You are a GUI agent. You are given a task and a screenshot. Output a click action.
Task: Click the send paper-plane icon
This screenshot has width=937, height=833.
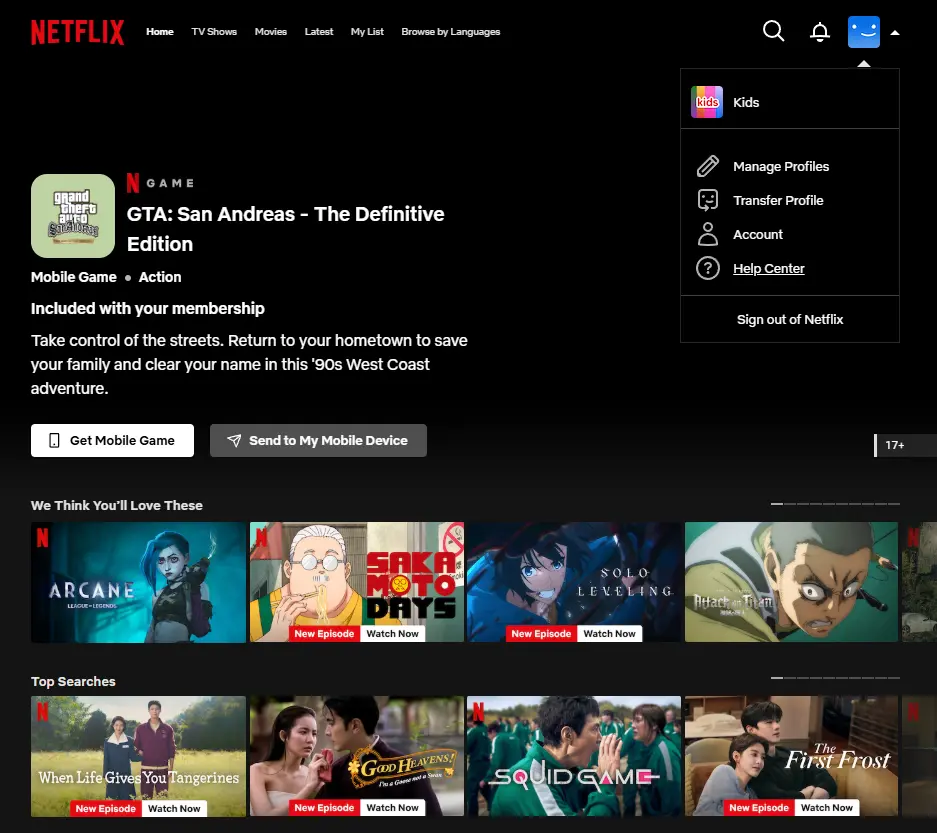[x=234, y=440]
